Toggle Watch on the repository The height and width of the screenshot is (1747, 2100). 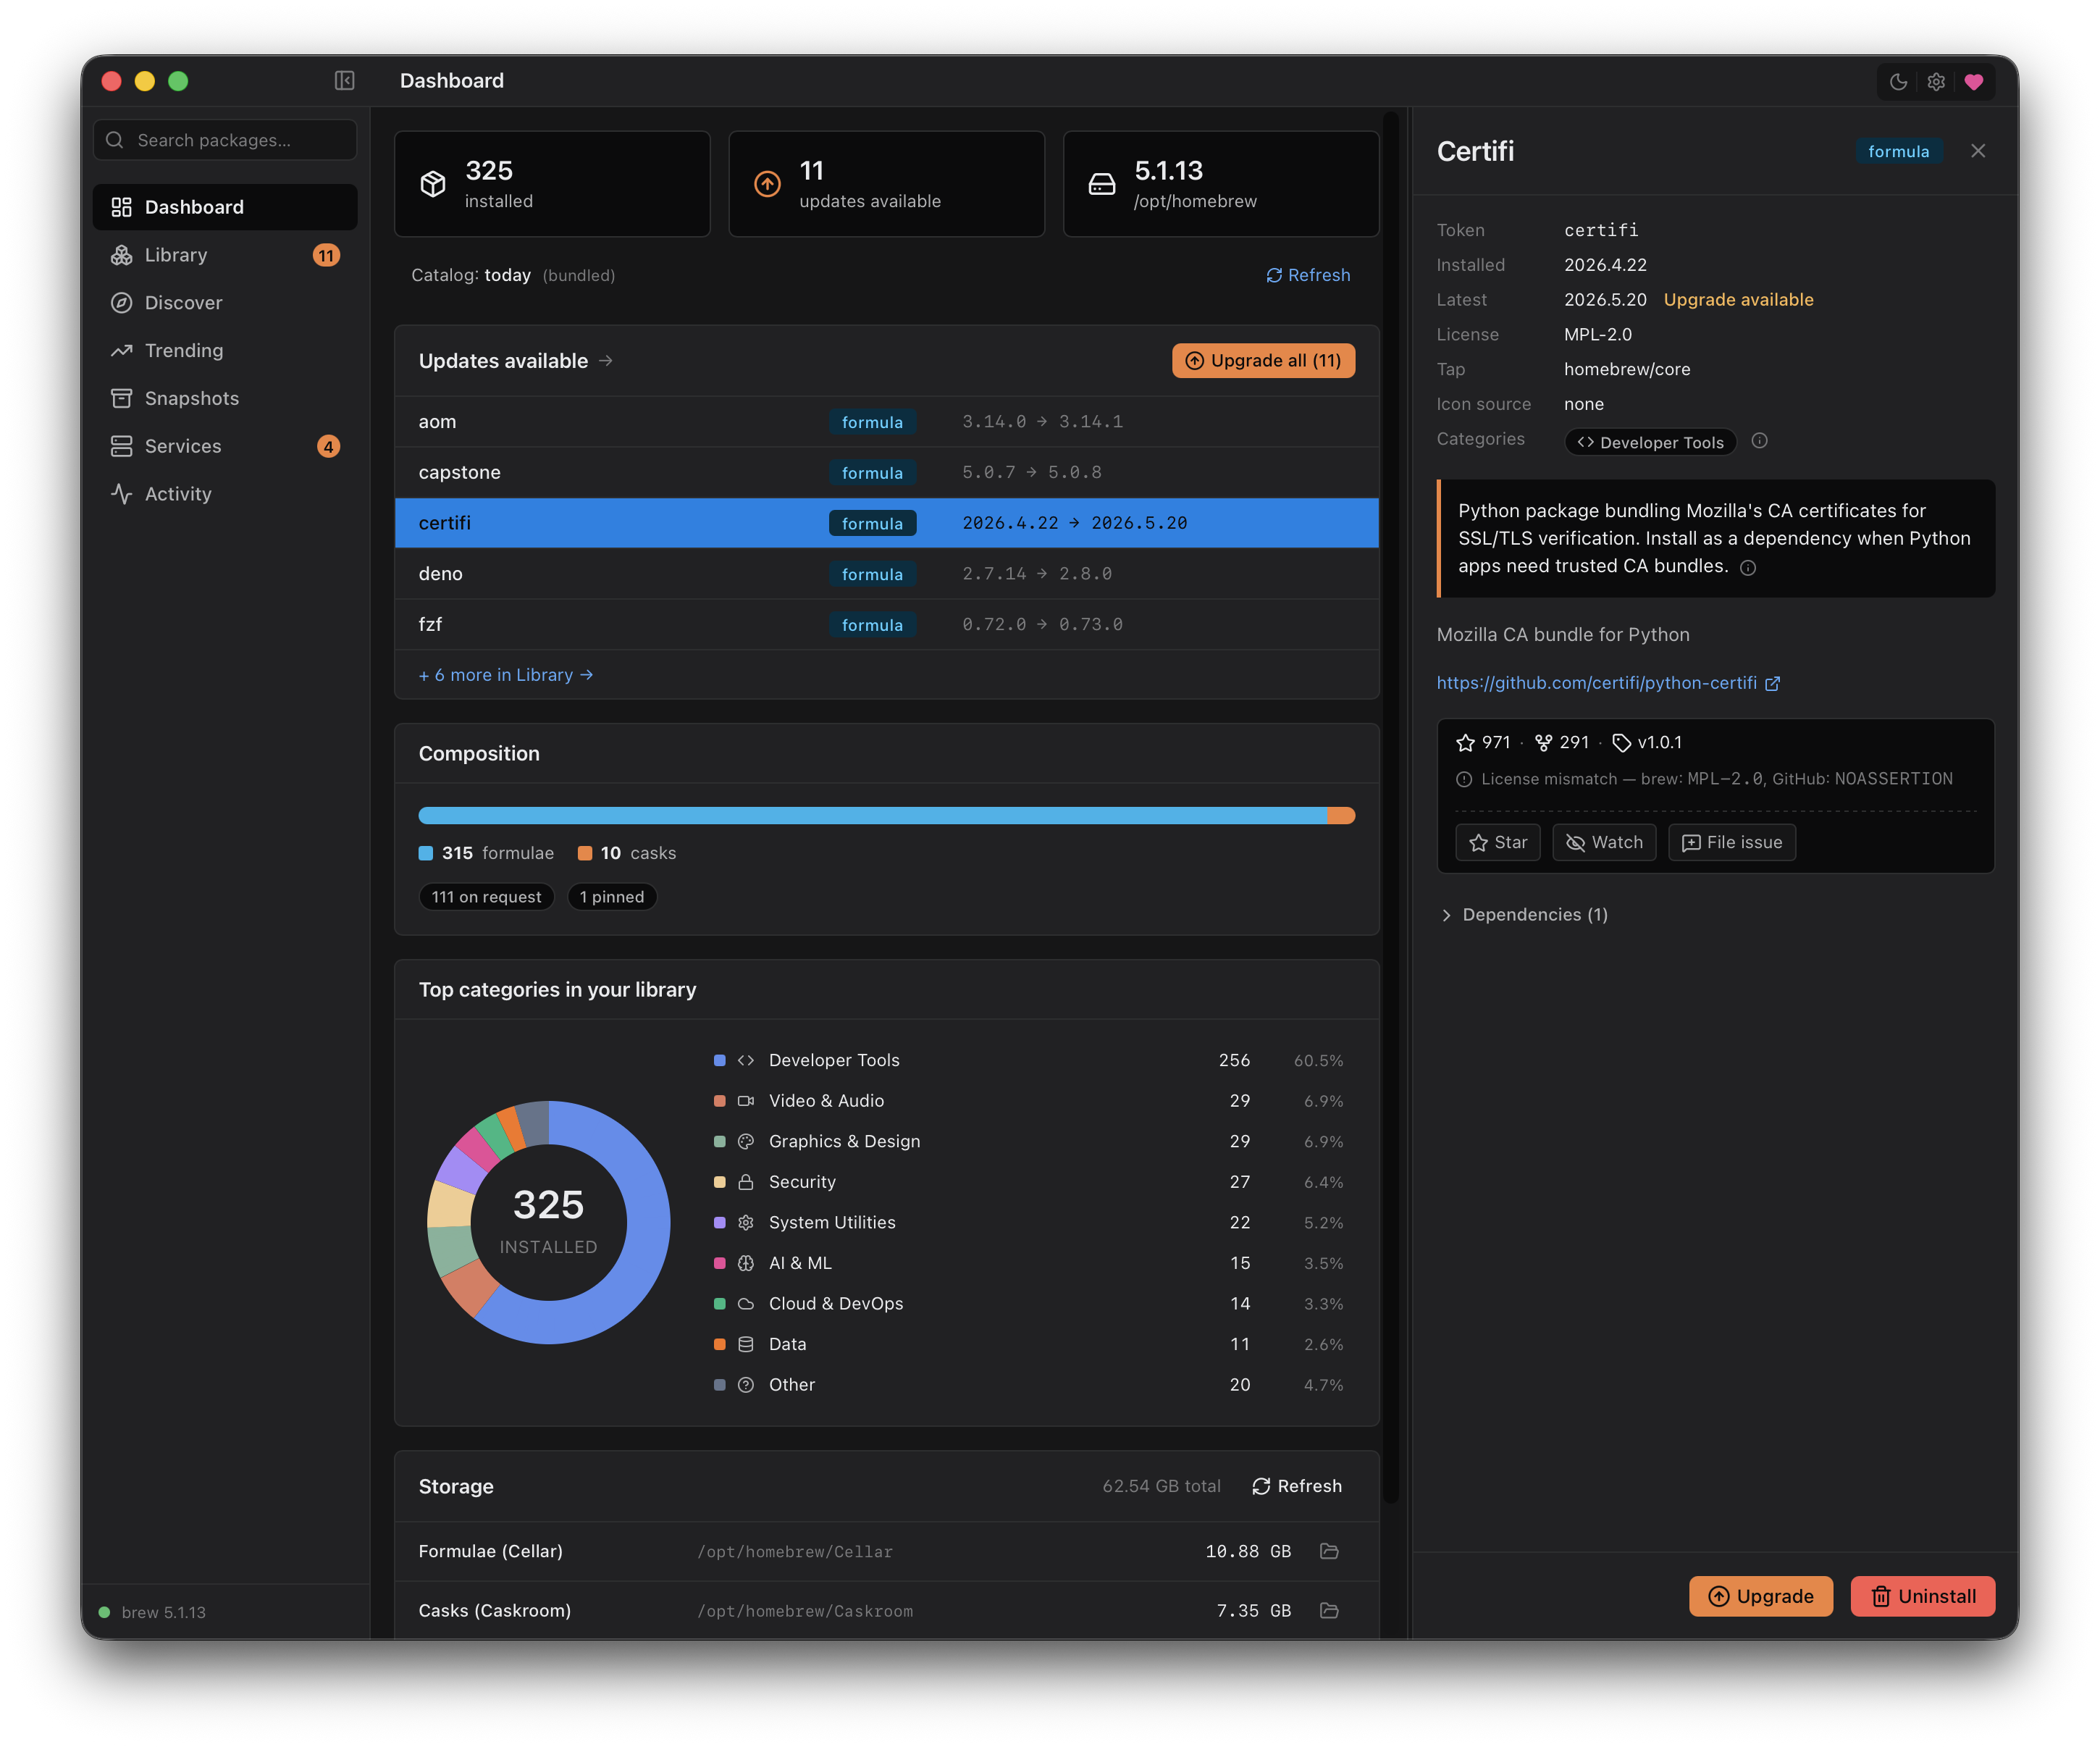(x=1604, y=842)
